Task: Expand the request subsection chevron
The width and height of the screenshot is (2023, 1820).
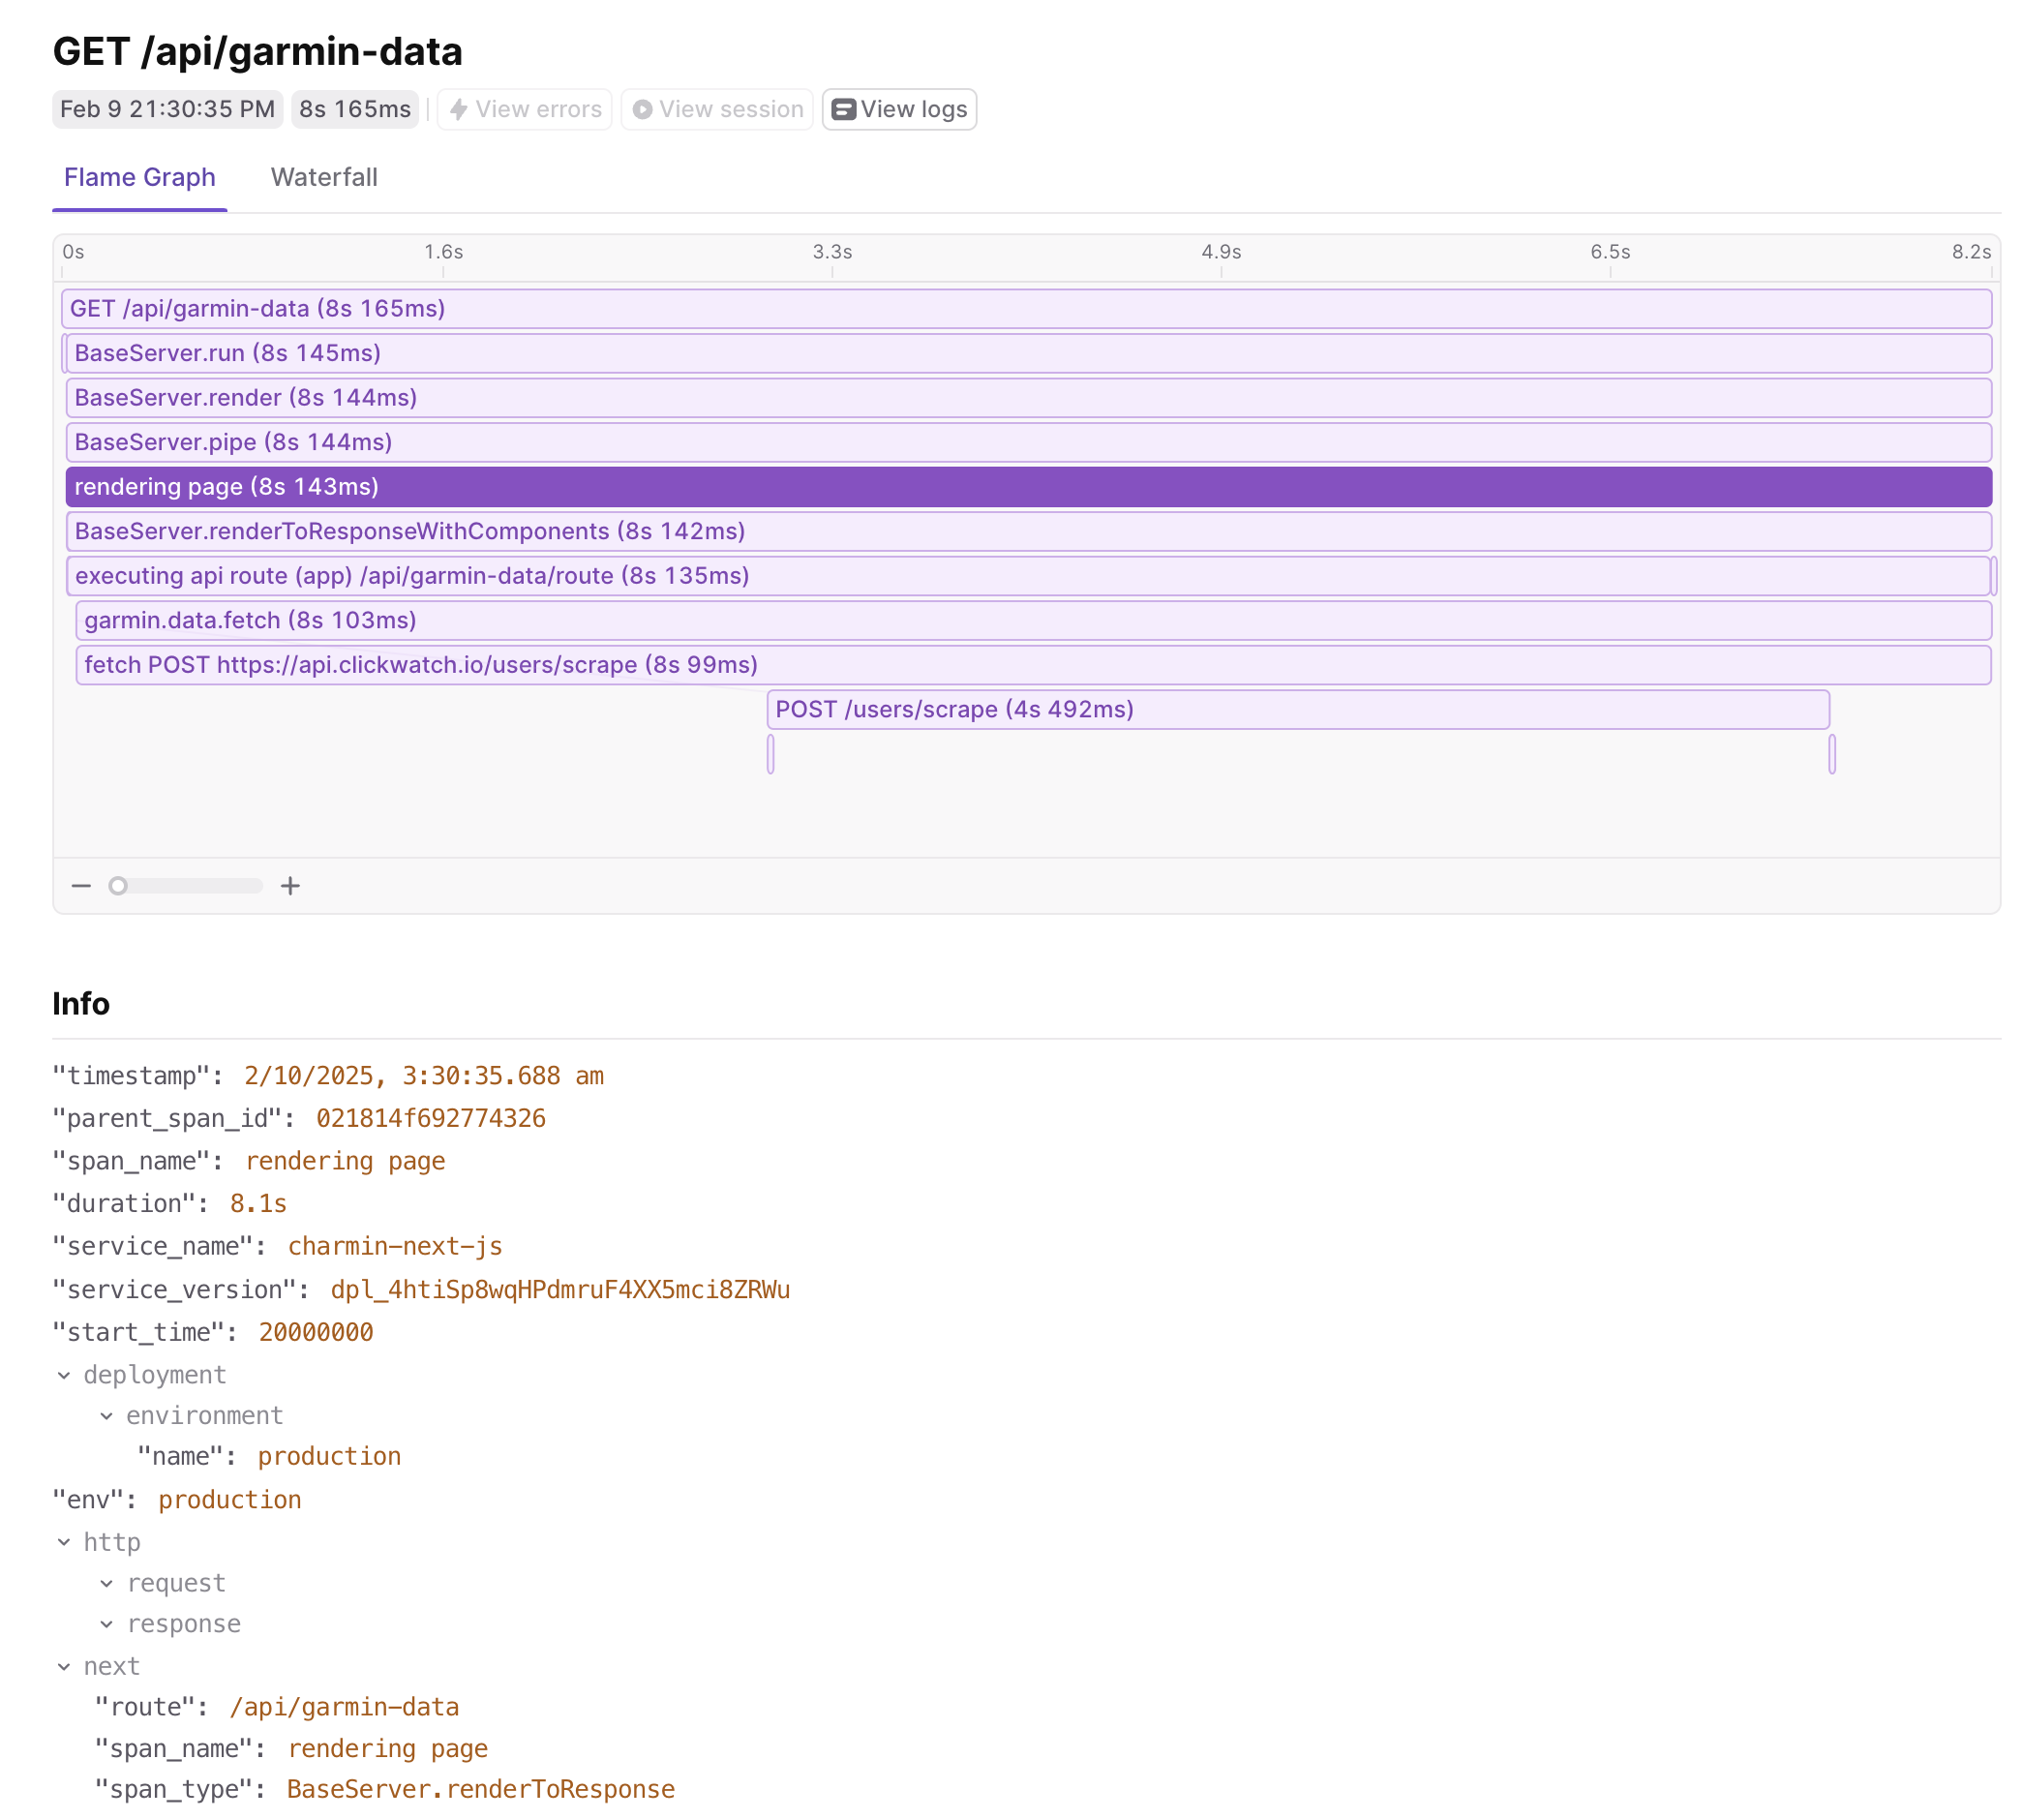Action: [107, 1583]
